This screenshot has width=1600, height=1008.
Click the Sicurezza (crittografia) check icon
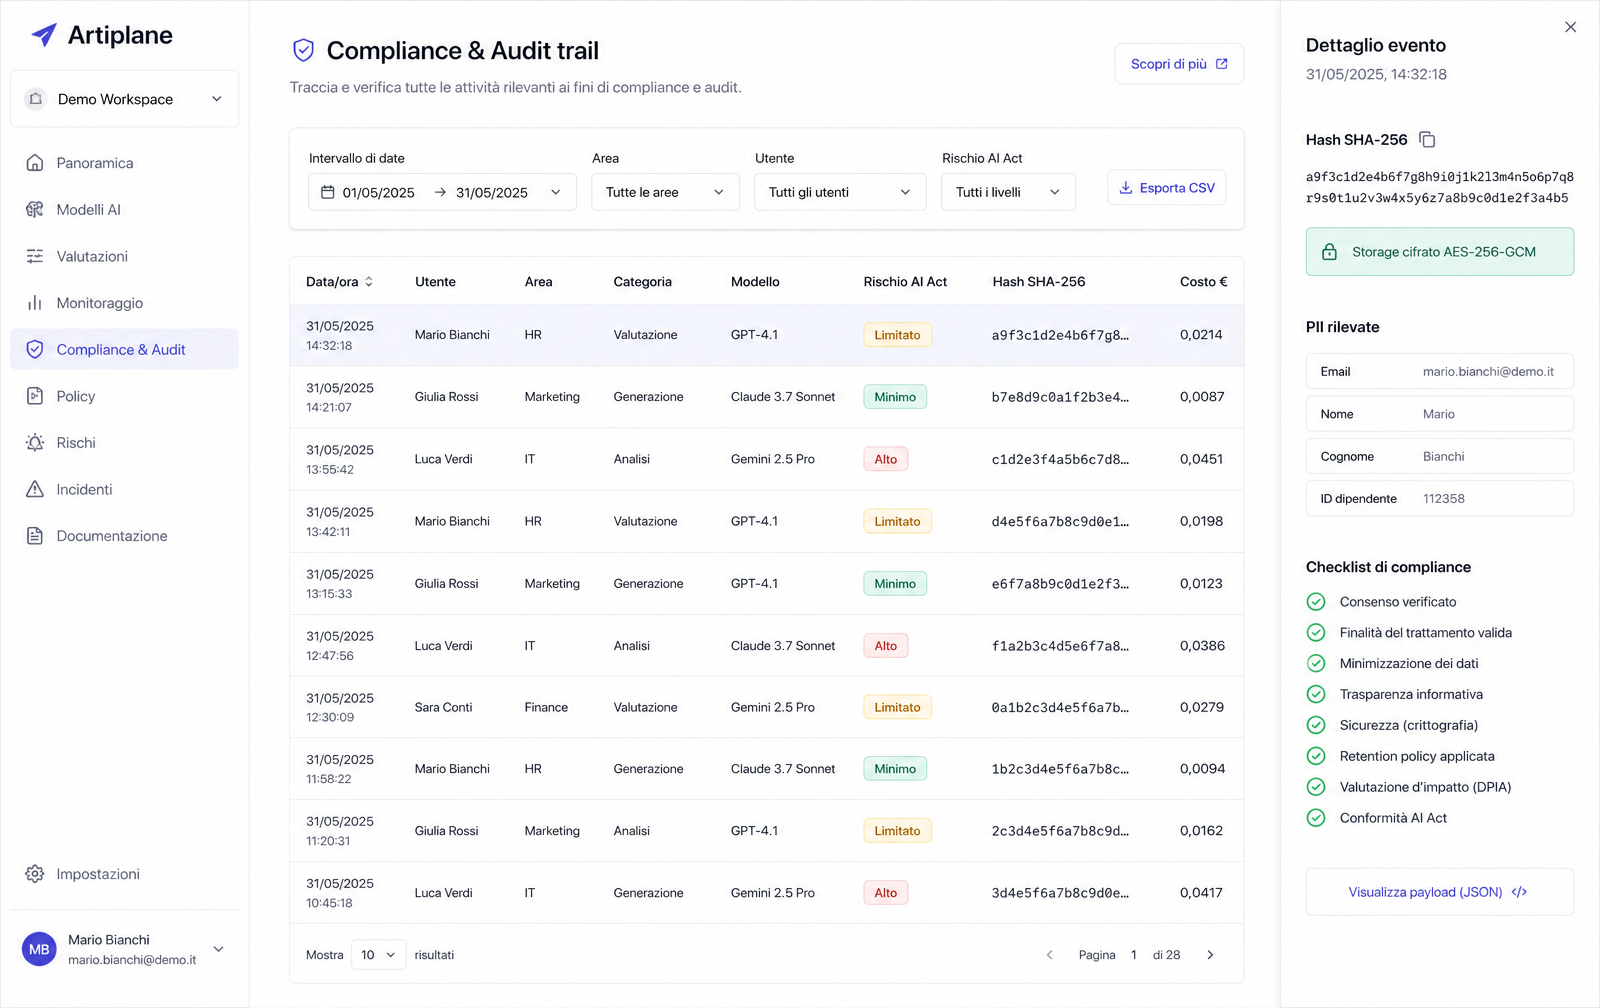[1316, 725]
